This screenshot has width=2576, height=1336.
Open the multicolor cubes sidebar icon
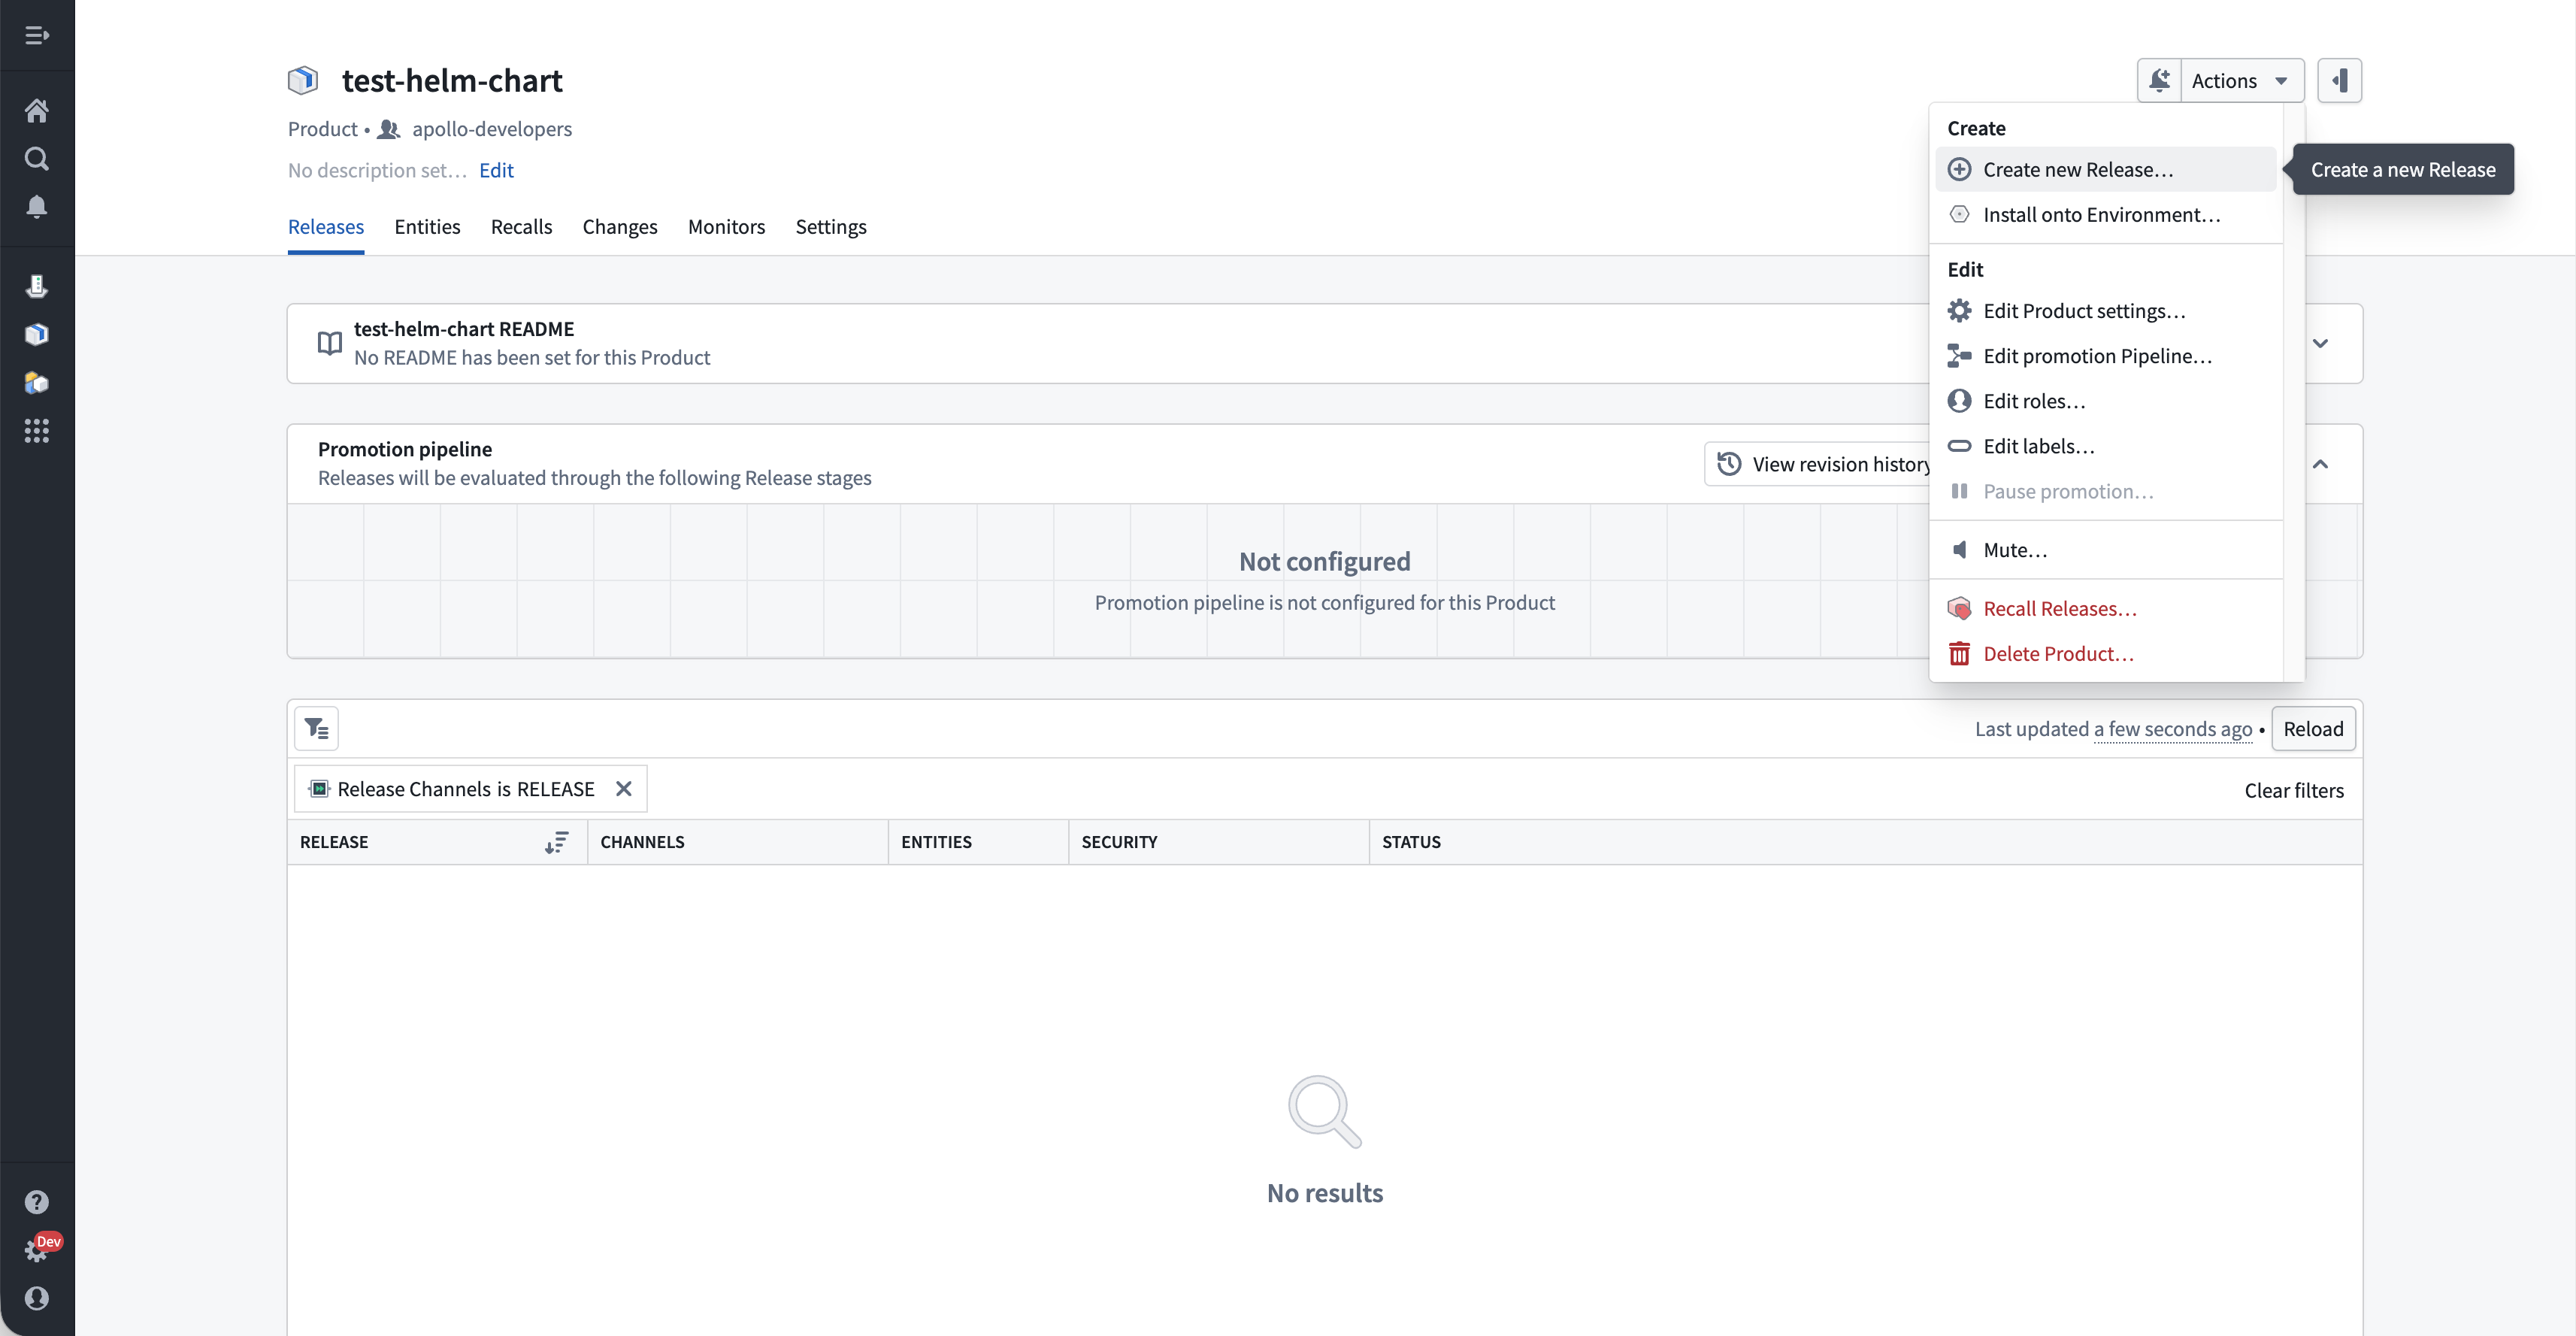[37, 383]
